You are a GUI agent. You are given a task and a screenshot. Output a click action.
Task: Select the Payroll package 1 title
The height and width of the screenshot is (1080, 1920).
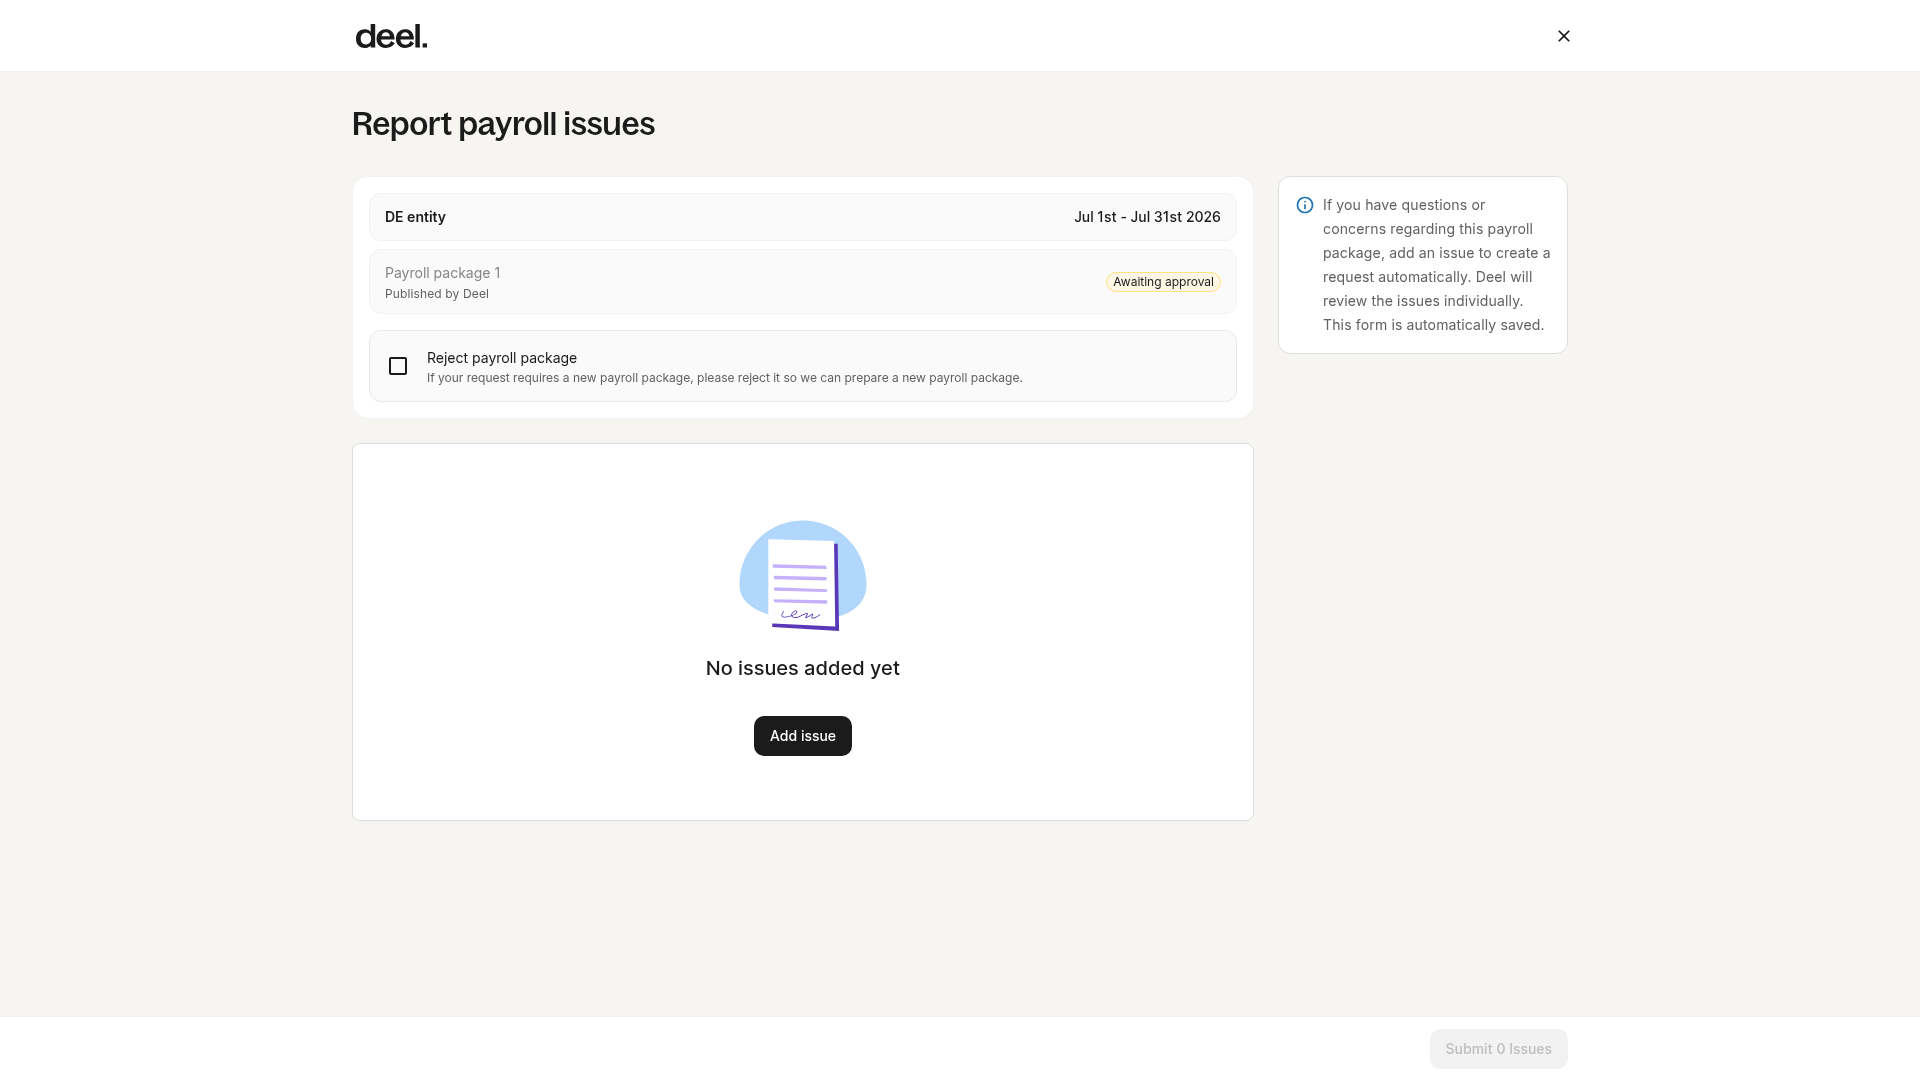click(x=443, y=273)
